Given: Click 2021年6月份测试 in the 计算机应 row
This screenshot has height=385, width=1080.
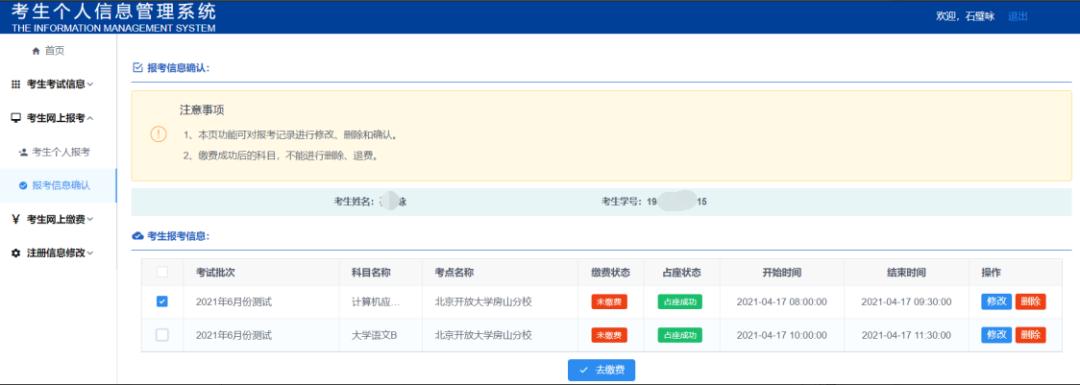Looking at the screenshot, I should [233, 302].
